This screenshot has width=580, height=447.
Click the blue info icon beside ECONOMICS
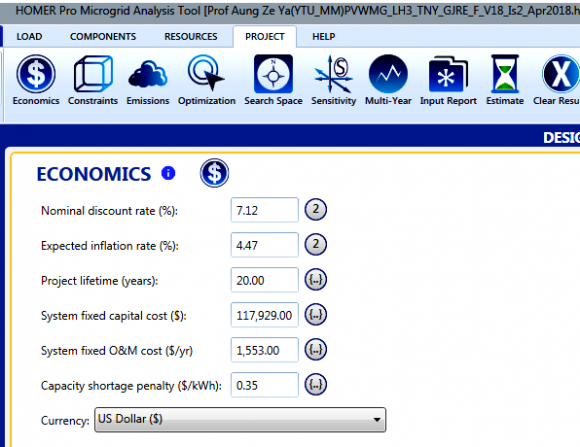coord(168,173)
